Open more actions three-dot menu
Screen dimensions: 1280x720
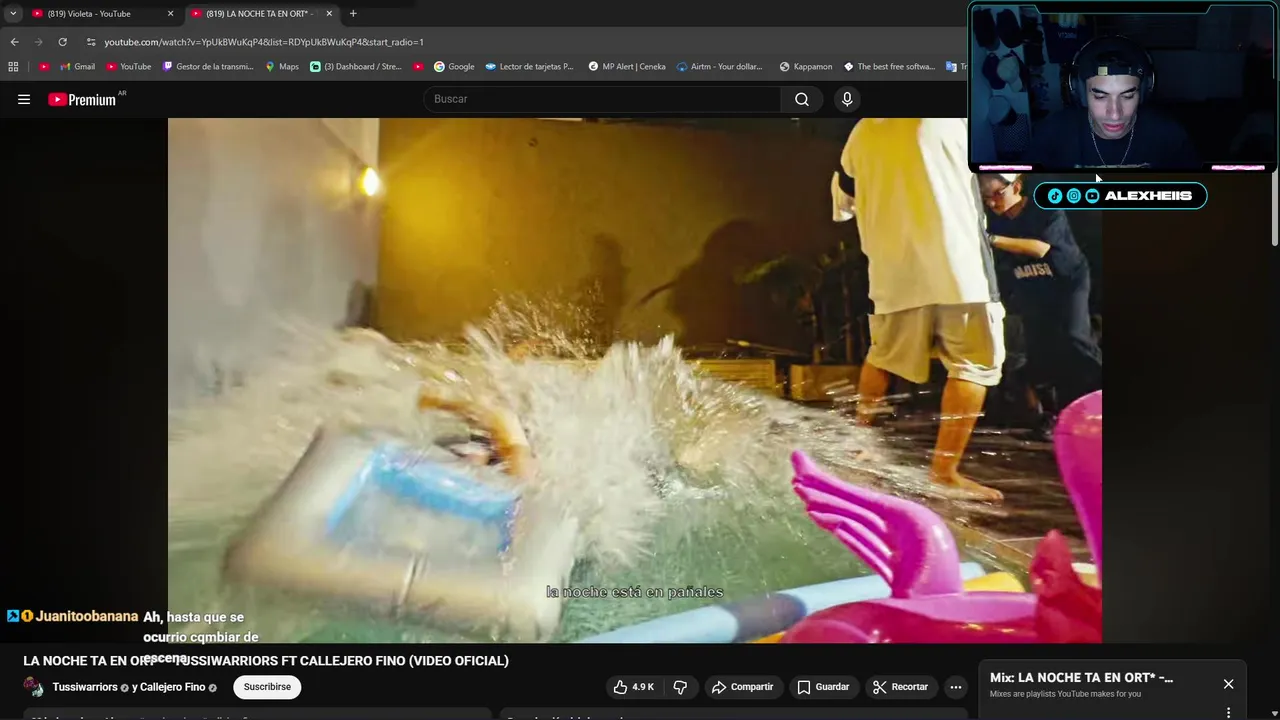click(x=956, y=687)
